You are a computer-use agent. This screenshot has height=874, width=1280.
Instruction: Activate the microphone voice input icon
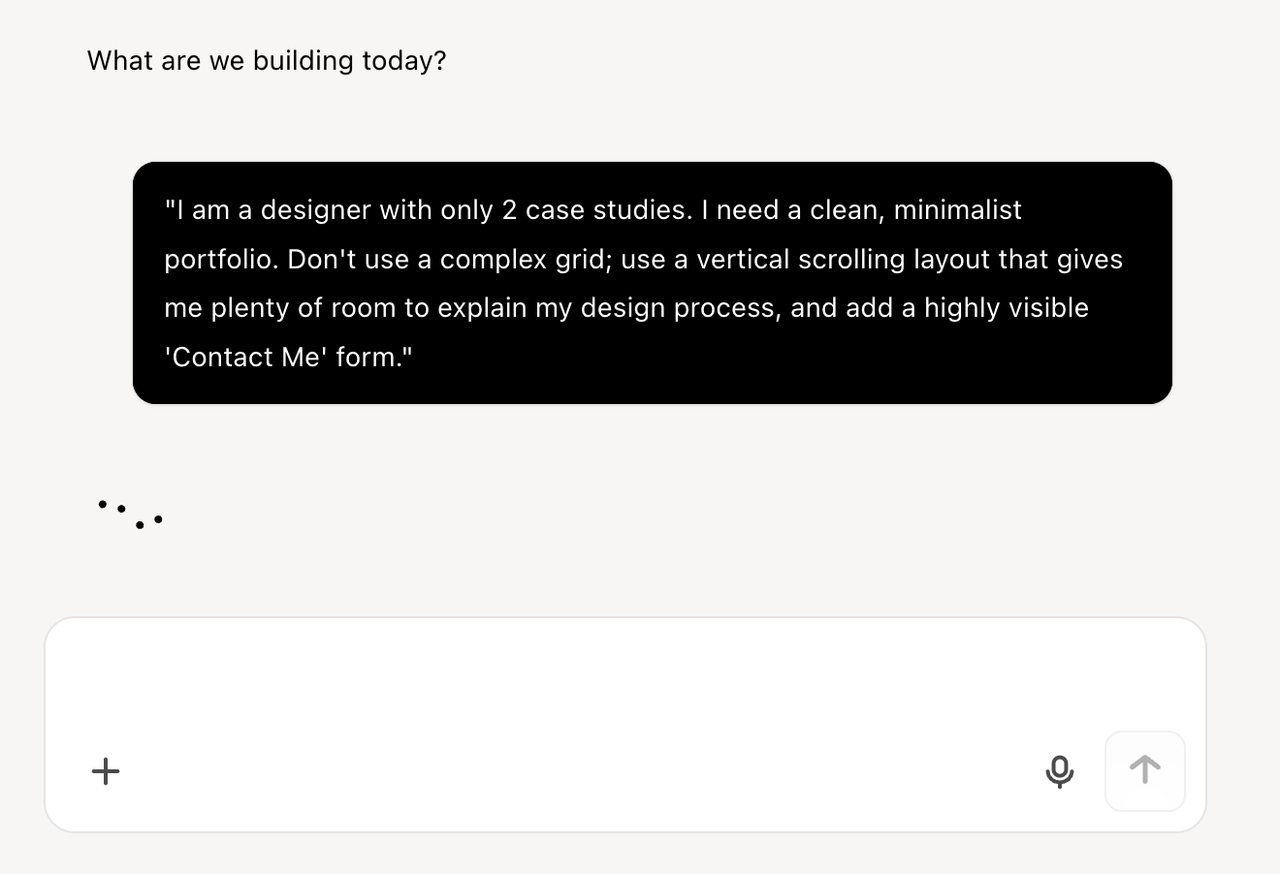[x=1059, y=771]
